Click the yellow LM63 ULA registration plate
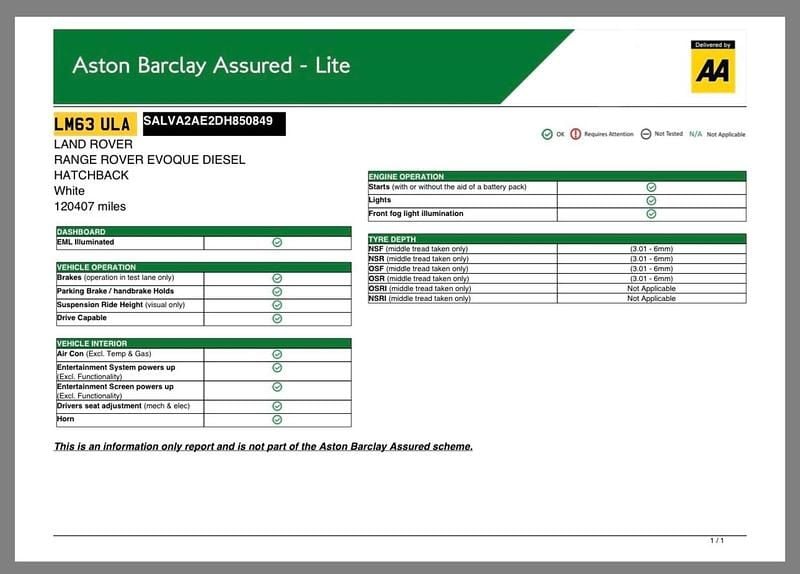 pos(93,123)
